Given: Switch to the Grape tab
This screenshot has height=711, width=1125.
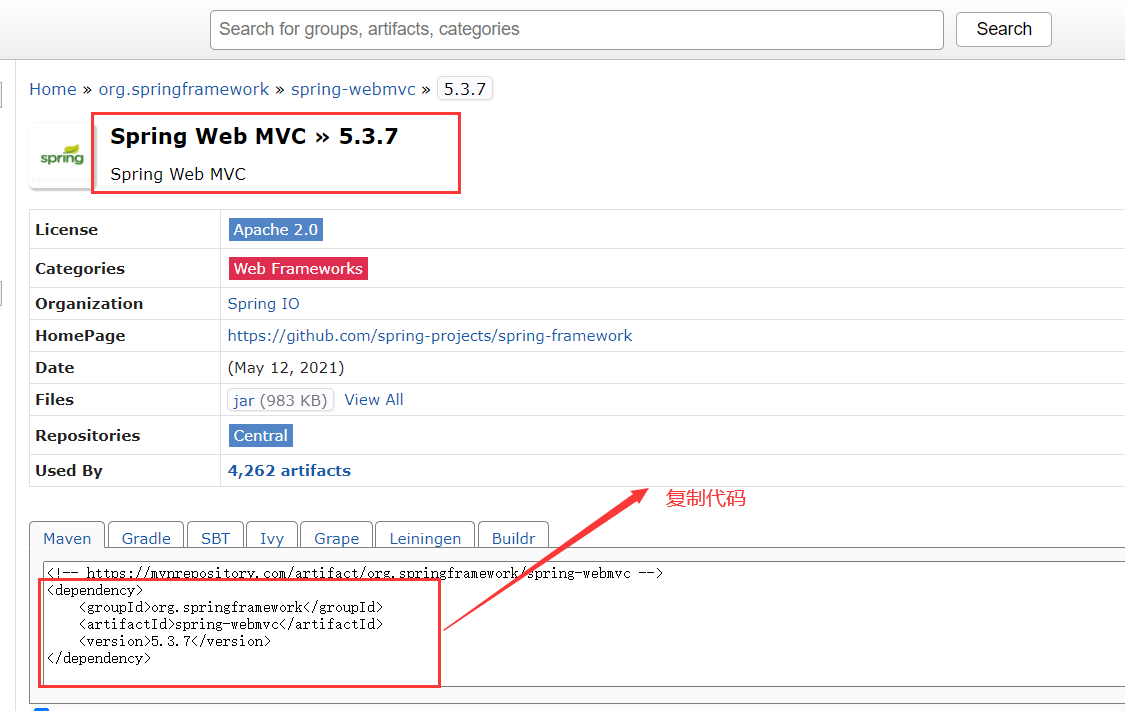Looking at the screenshot, I should [336, 538].
